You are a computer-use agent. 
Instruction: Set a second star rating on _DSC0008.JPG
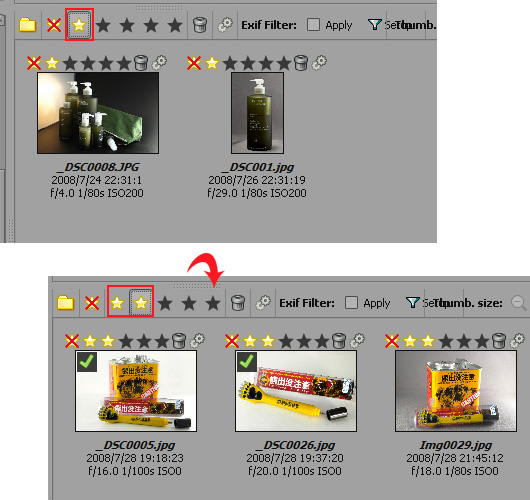[x=70, y=63]
